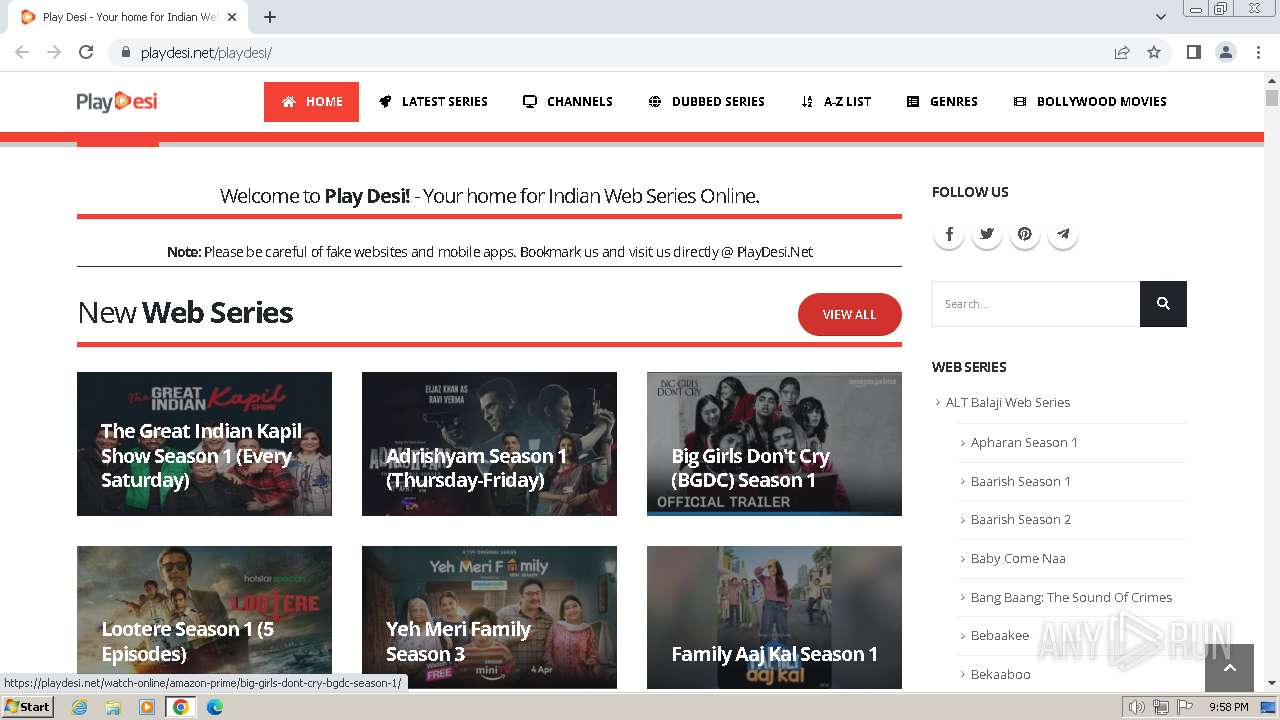Open Family Aaj Kal Season 1 card
This screenshot has height=720, width=1280.
774,617
